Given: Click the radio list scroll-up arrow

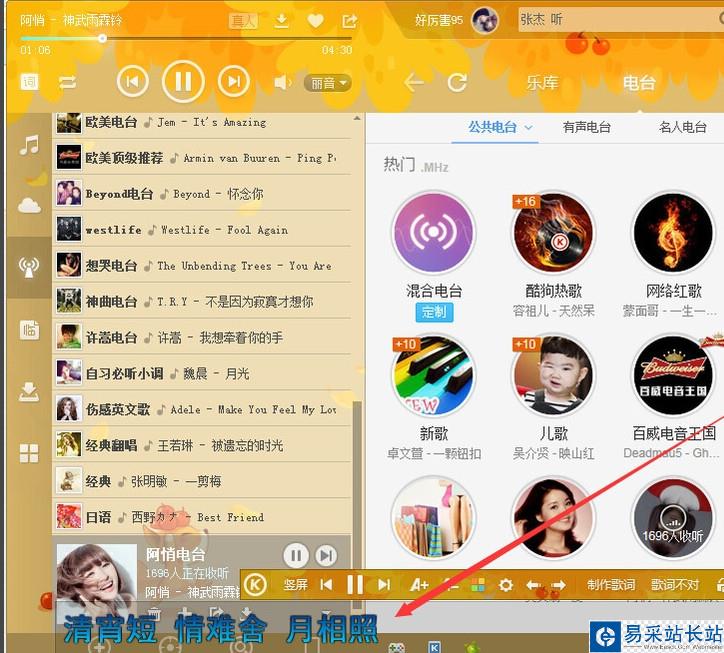Looking at the screenshot, I should [x=357, y=119].
